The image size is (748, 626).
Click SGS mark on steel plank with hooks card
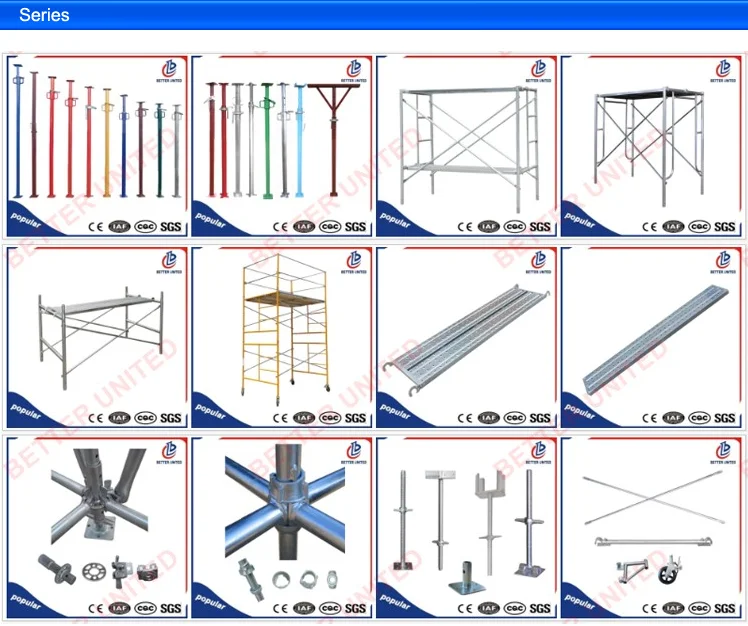point(540,418)
